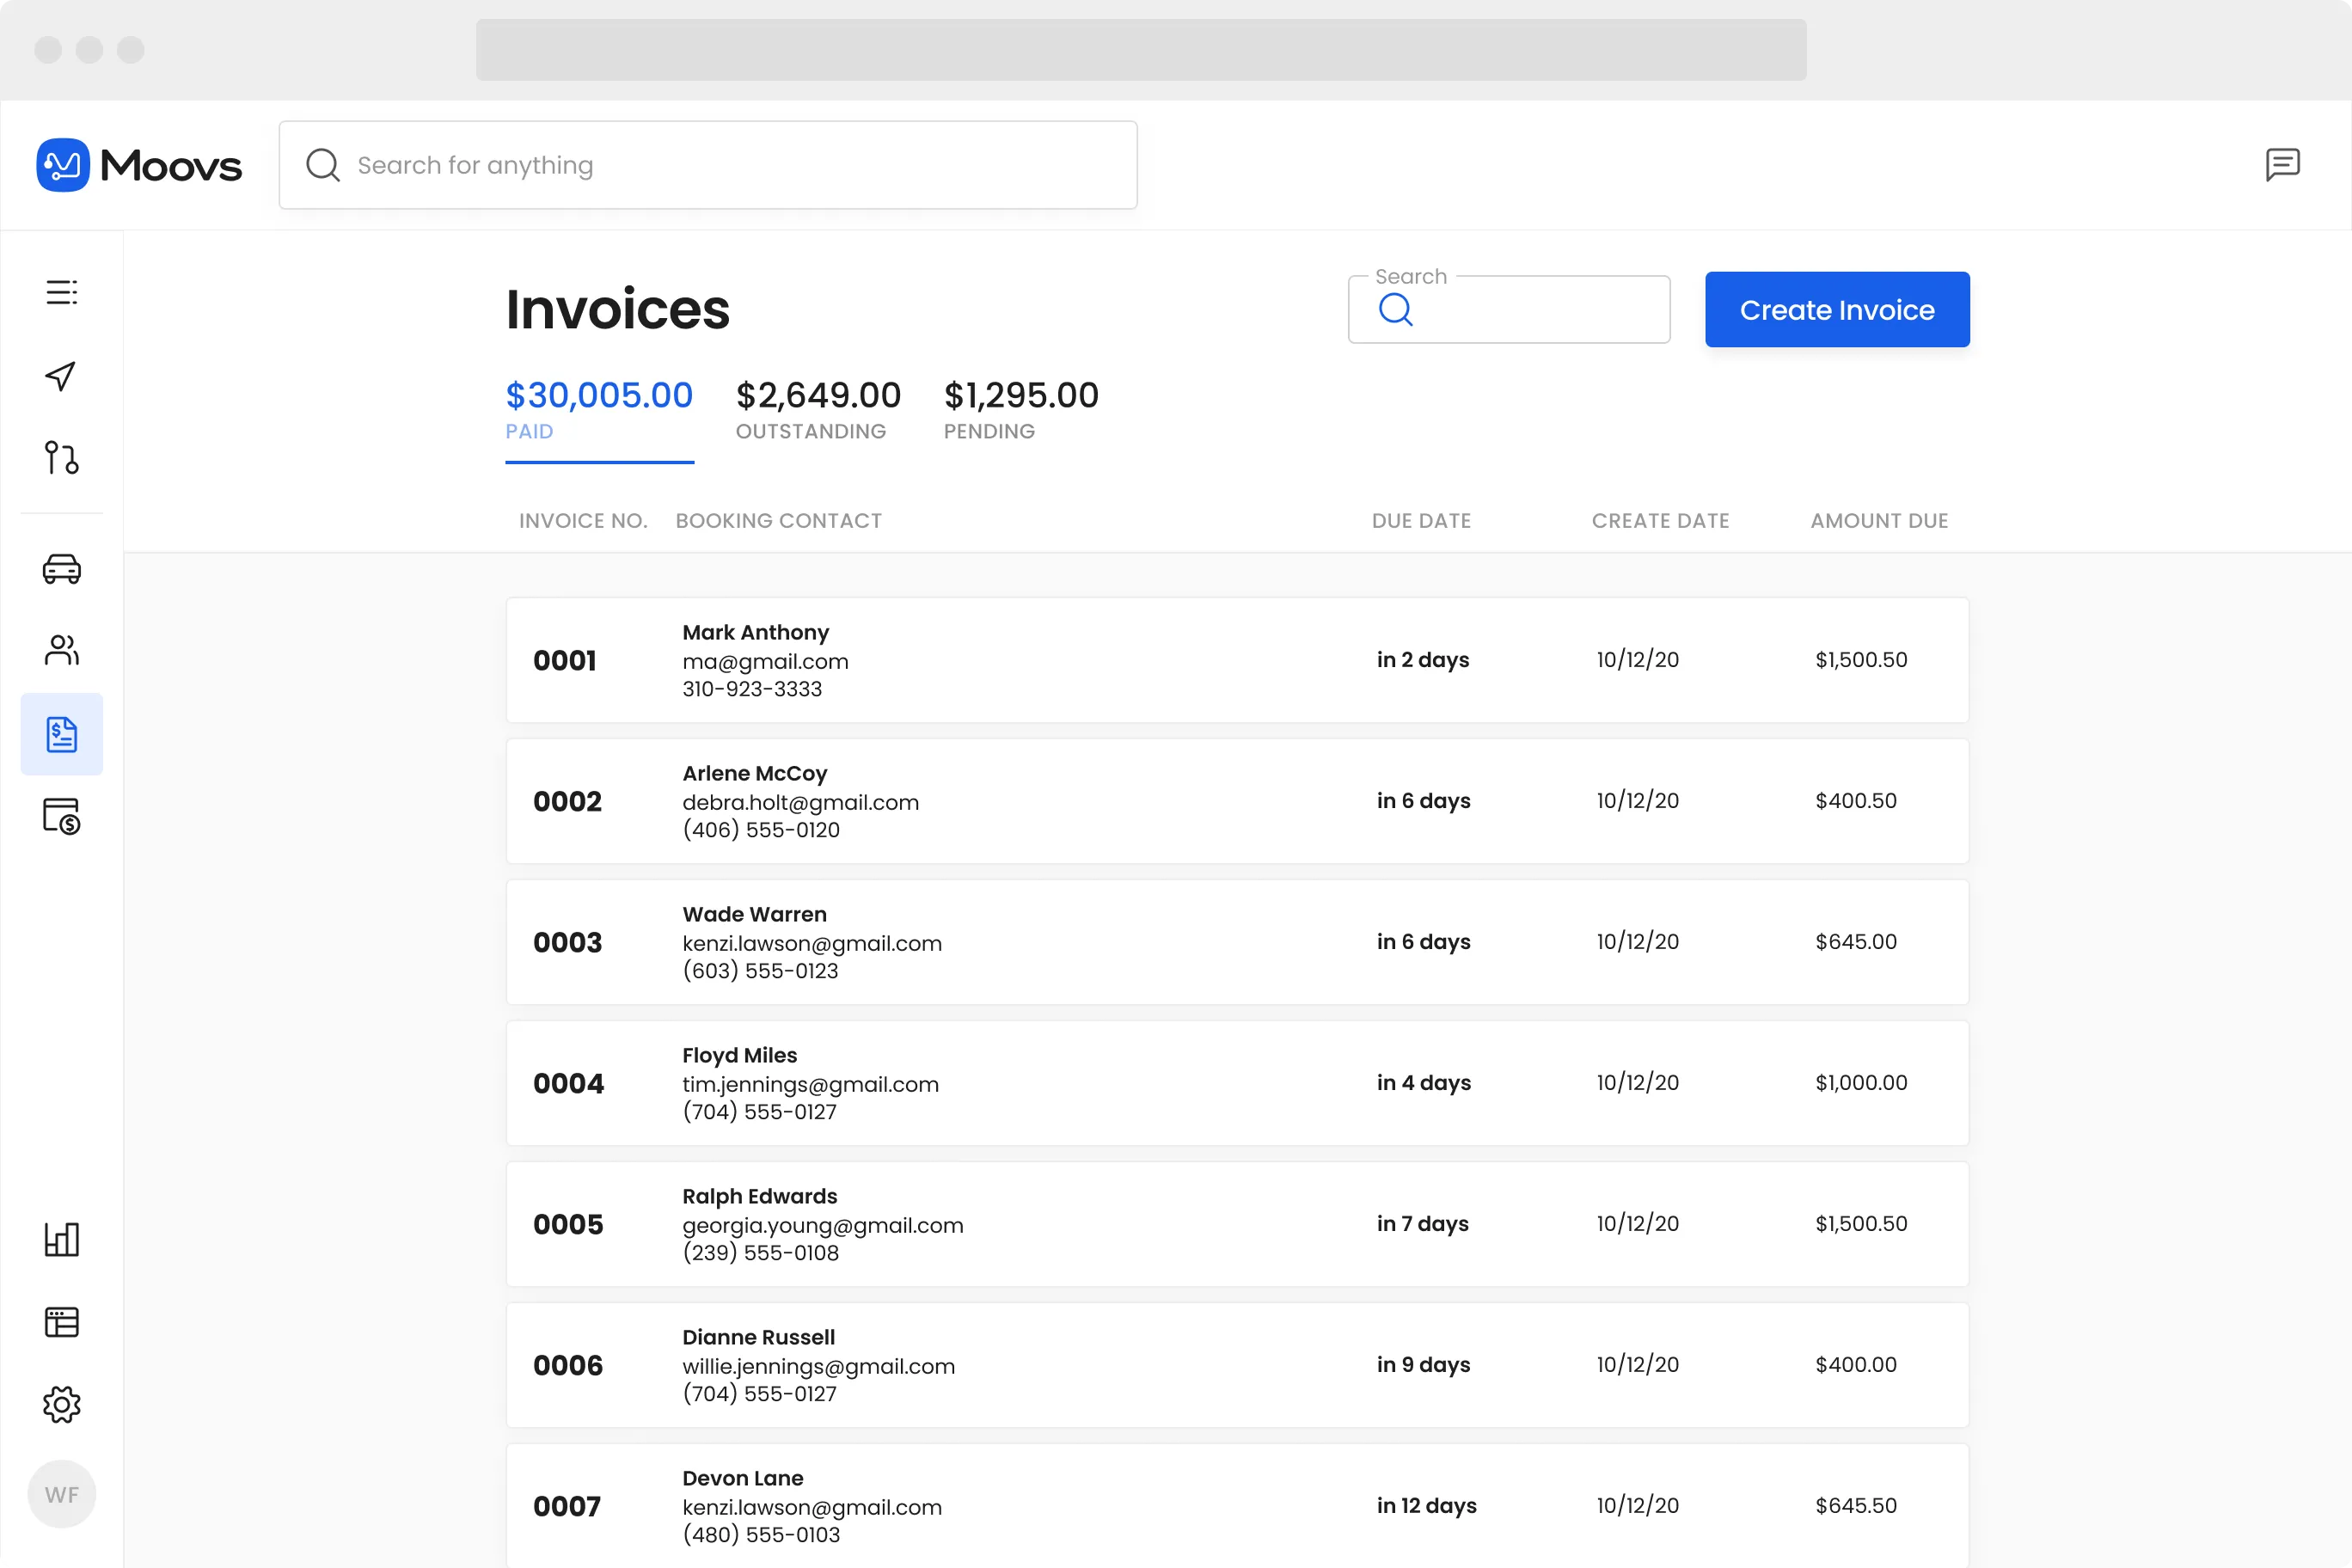The image size is (2352, 1568).
Task: Open the route waypoints icon in sidebar
Action: pos(61,458)
